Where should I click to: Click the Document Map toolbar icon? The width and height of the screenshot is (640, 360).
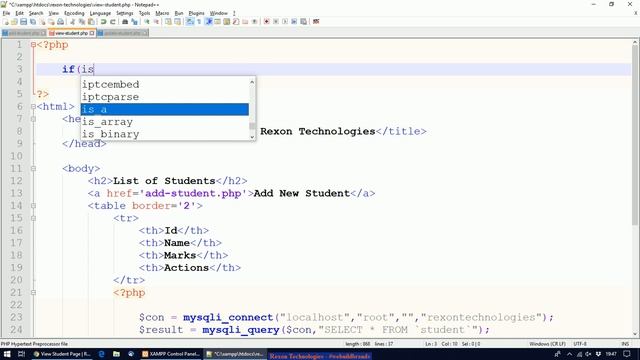pos(227,22)
